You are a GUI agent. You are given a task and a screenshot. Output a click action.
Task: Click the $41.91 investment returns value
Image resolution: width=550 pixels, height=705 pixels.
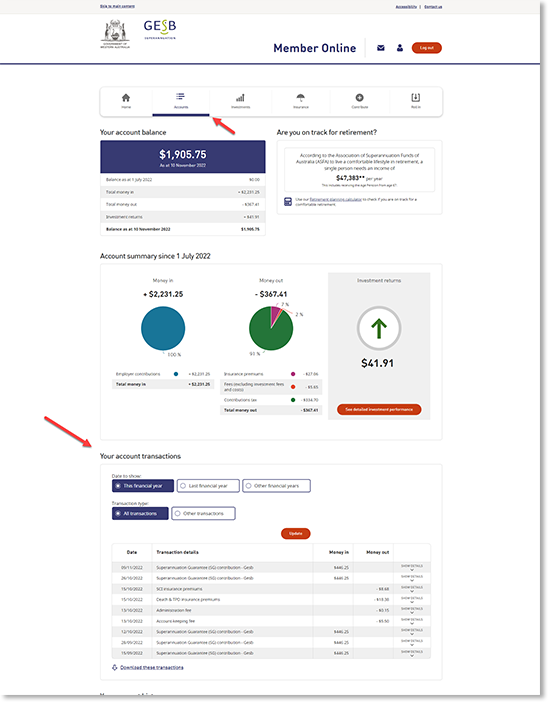pyautogui.click(x=378, y=365)
